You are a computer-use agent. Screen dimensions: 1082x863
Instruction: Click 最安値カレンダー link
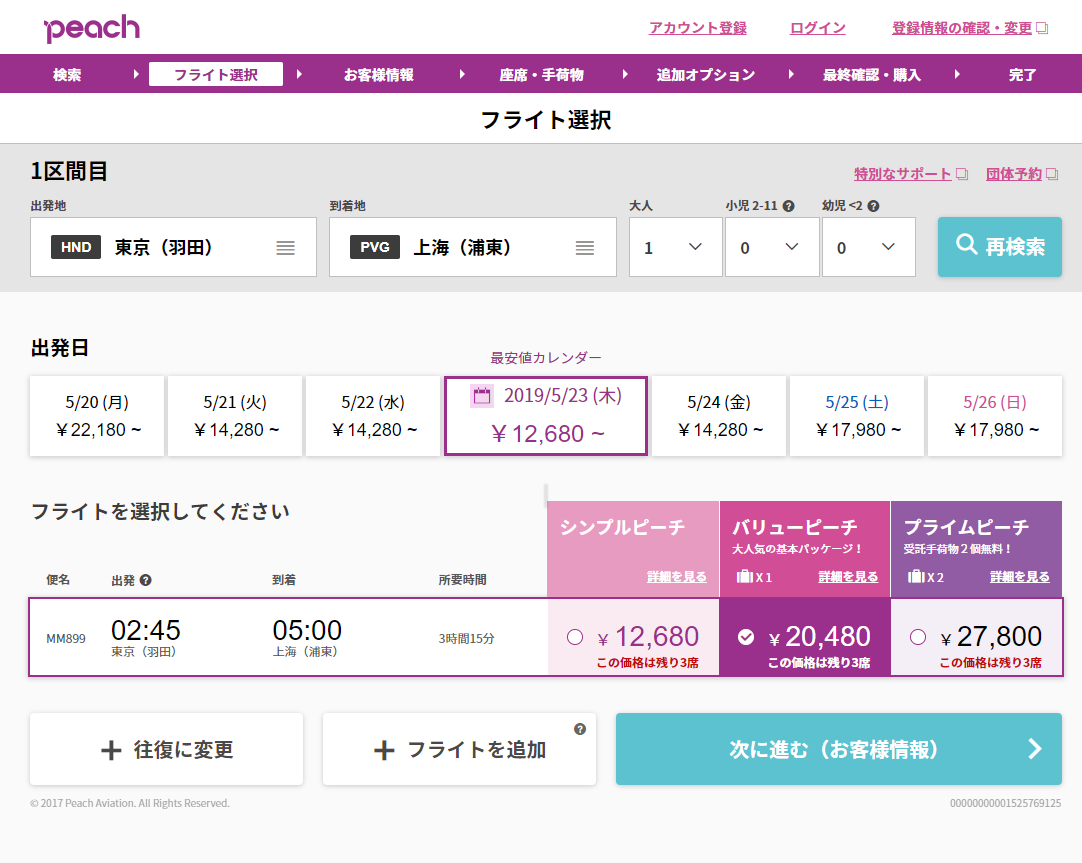546,358
